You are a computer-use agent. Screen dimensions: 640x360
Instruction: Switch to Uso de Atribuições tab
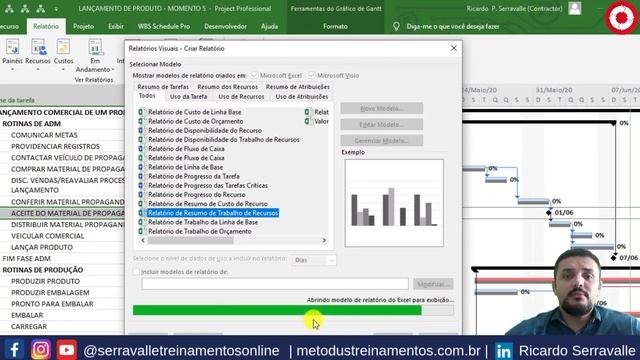click(302, 97)
